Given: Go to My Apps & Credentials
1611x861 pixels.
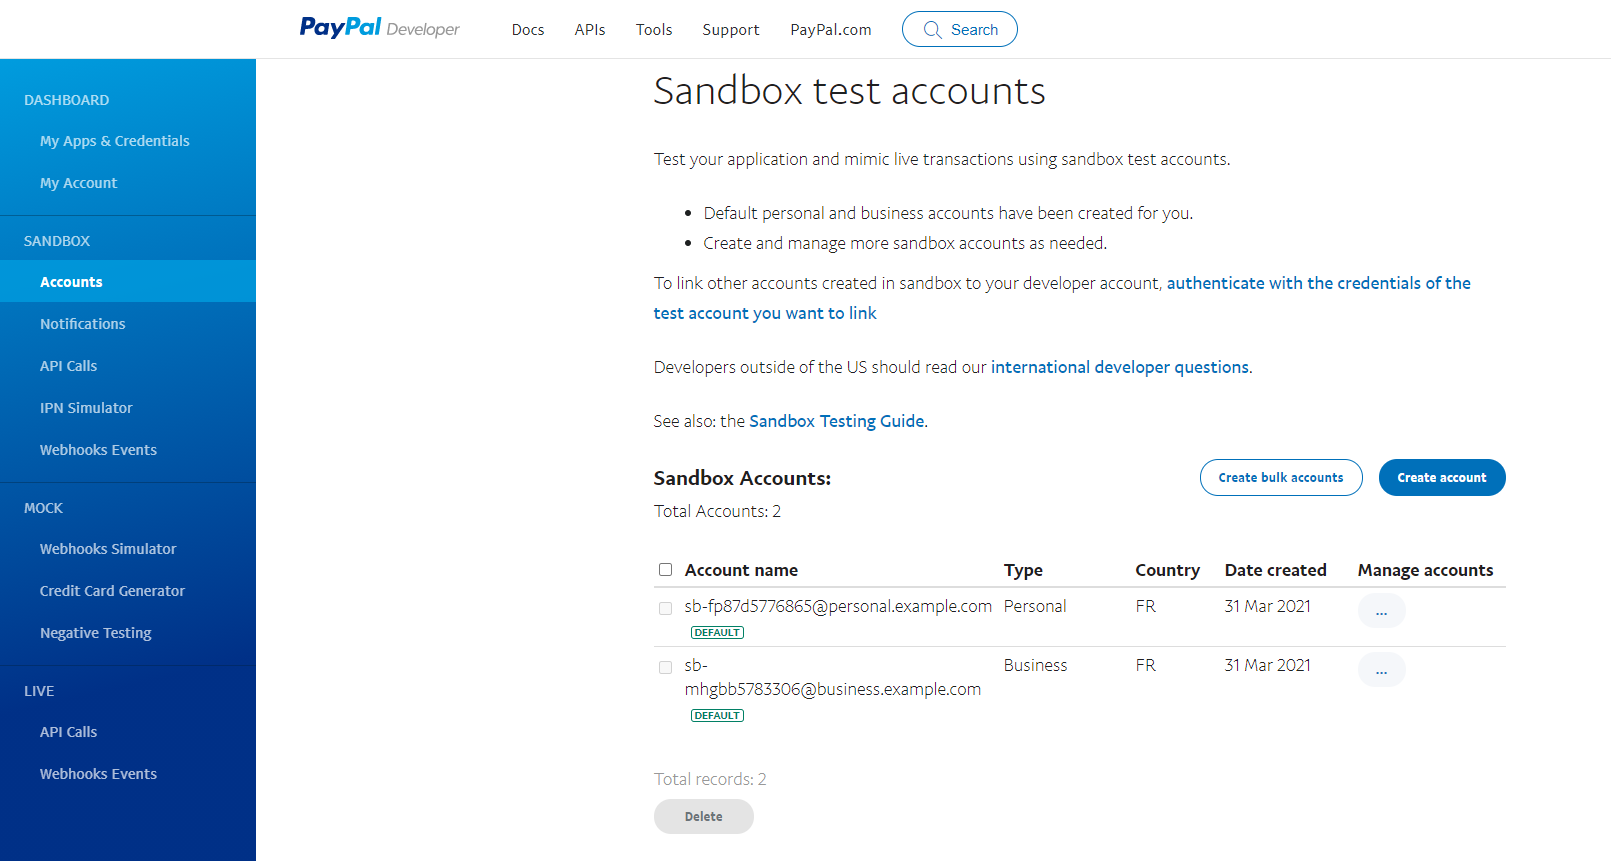Looking at the screenshot, I should click(x=114, y=141).
